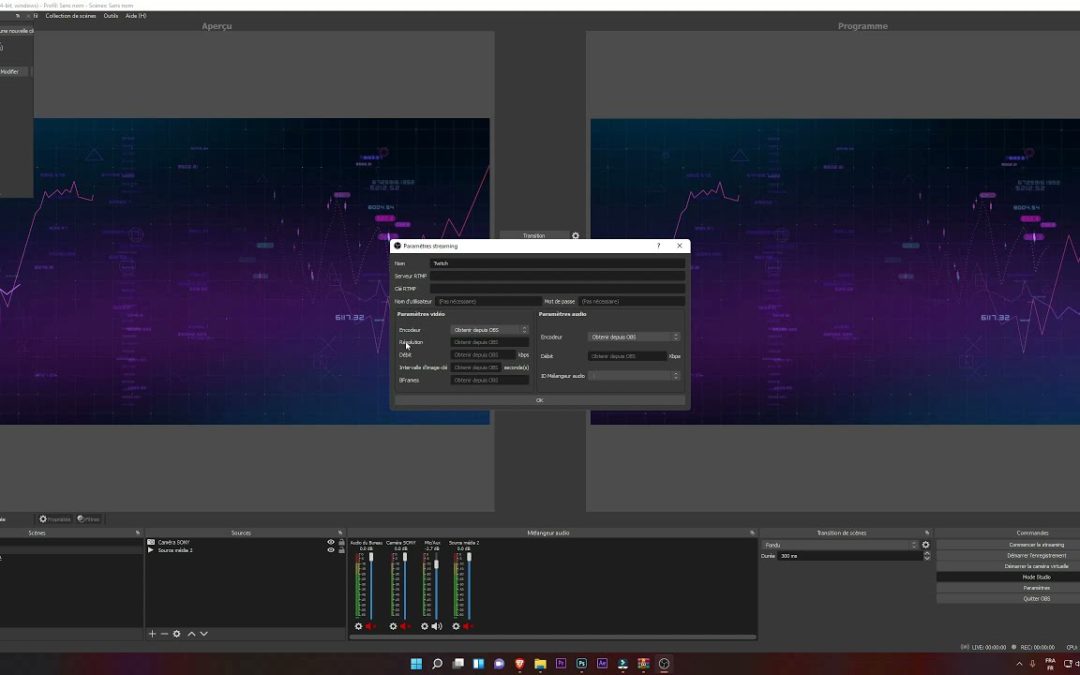Click the Source média 2 gear in audio mixer
This screenshot has width=1080, height=675.
456,626
